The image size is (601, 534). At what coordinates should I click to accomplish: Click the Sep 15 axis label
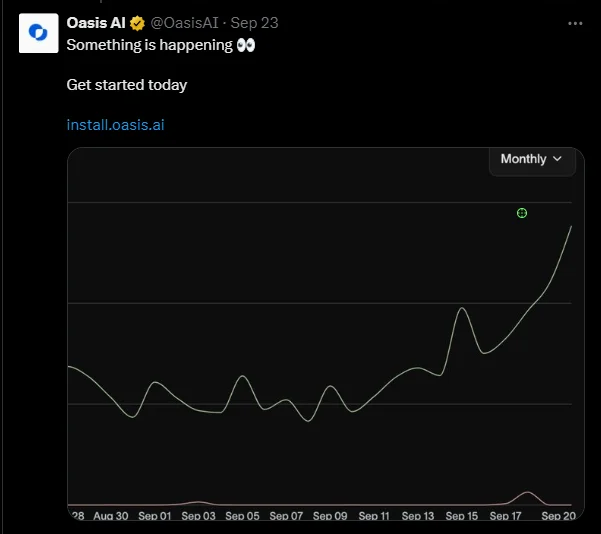click(461, 516)
